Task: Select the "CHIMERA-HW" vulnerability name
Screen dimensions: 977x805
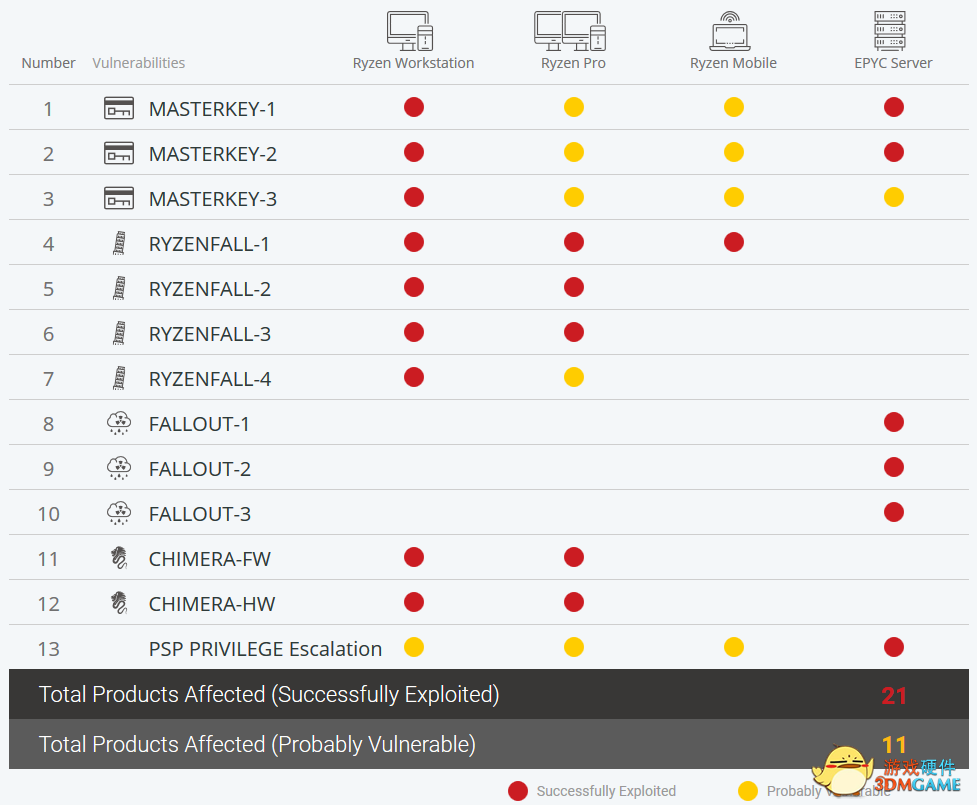Action: pos(212,604)
